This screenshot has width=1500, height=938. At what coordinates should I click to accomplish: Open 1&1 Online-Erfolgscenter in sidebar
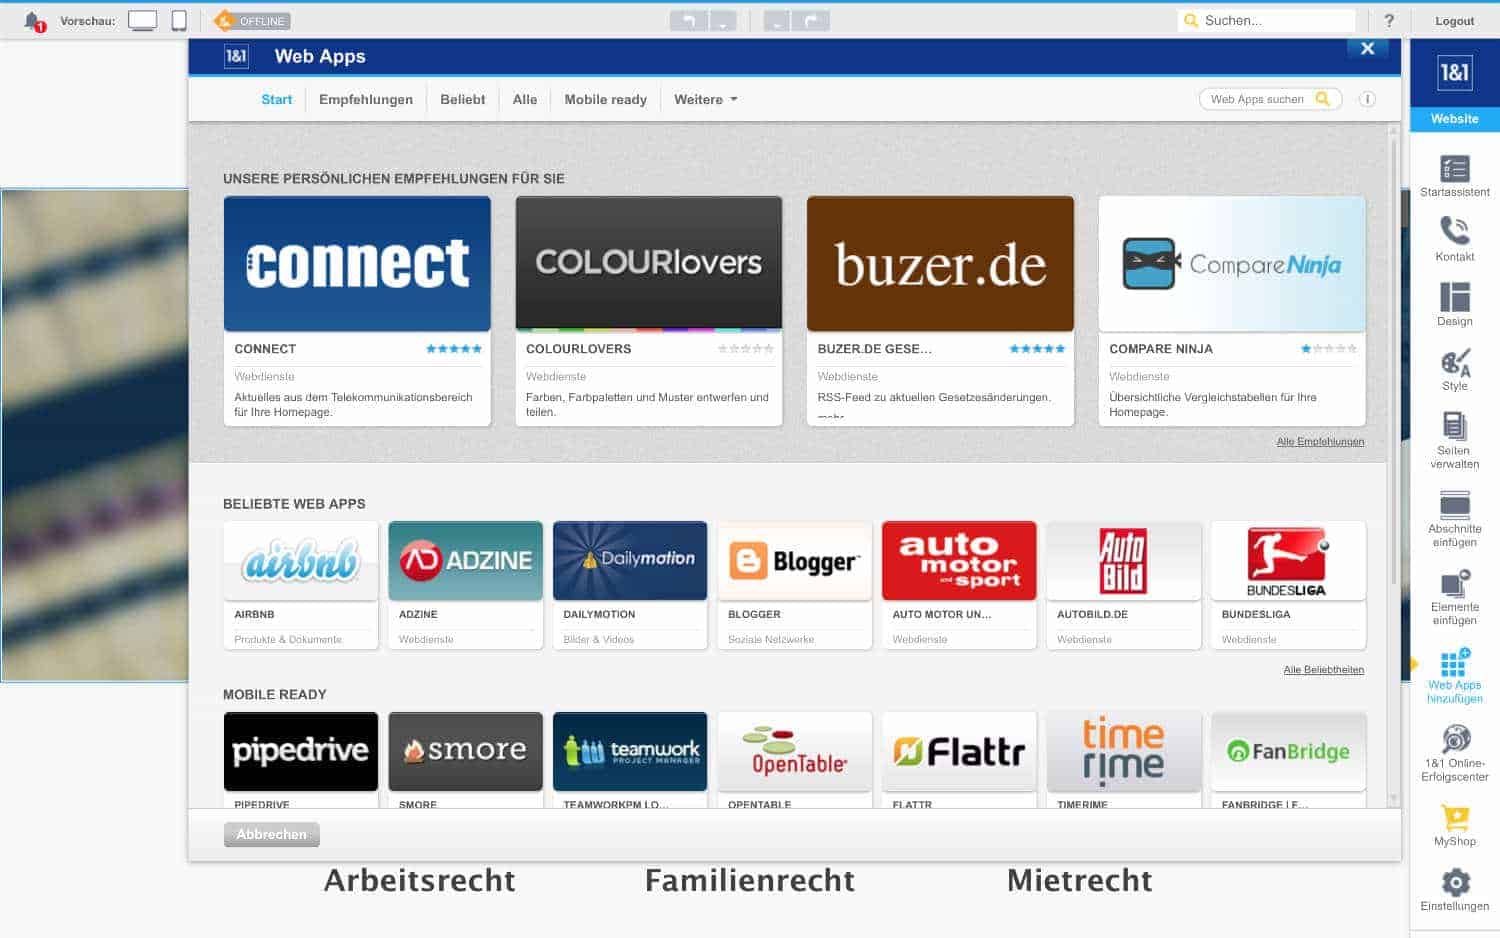(x=1454, y=754)
